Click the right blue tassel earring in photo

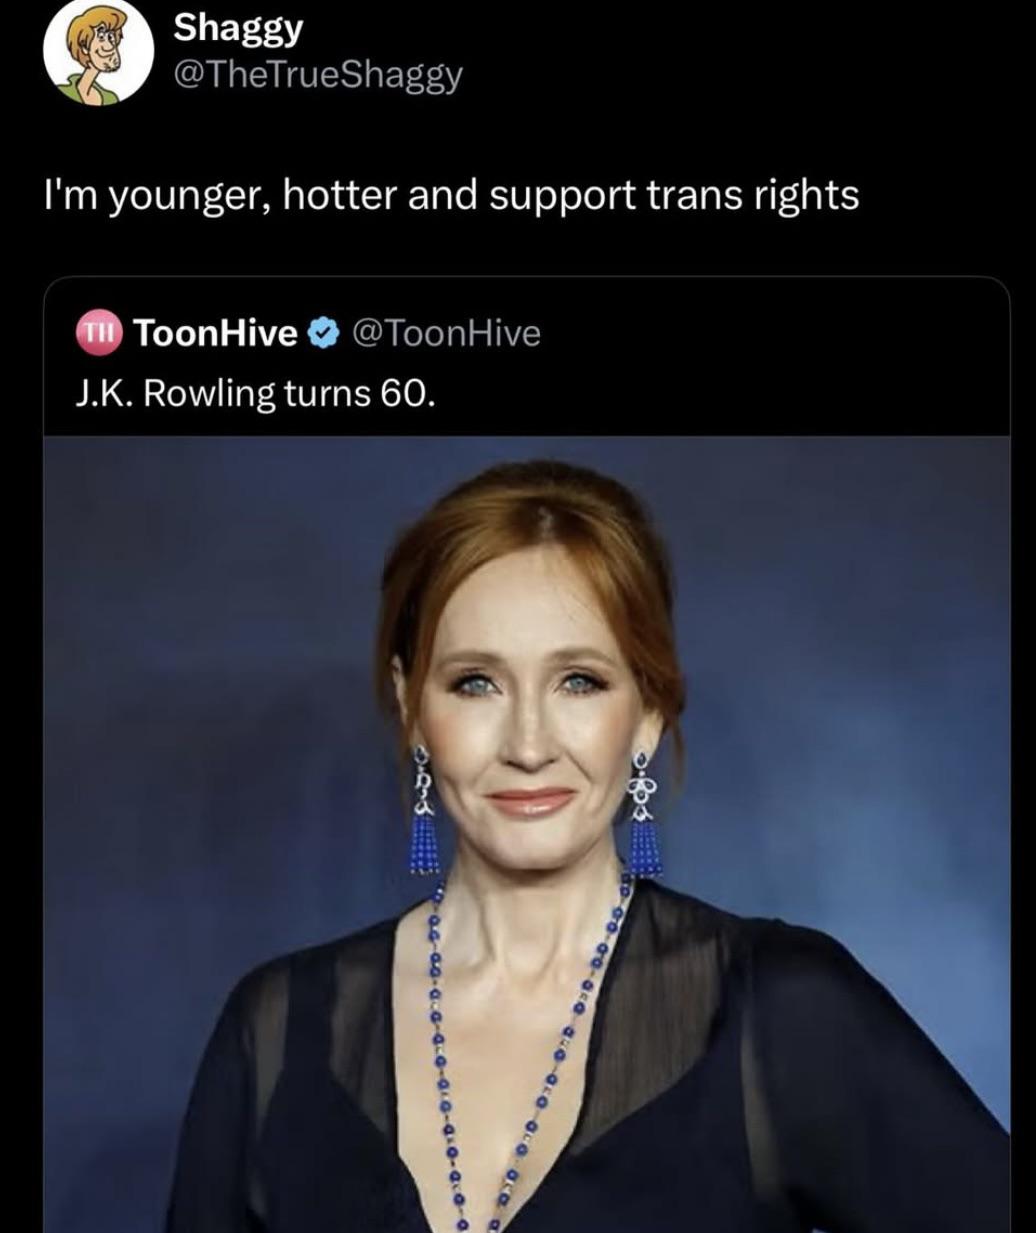click(644, 816)
